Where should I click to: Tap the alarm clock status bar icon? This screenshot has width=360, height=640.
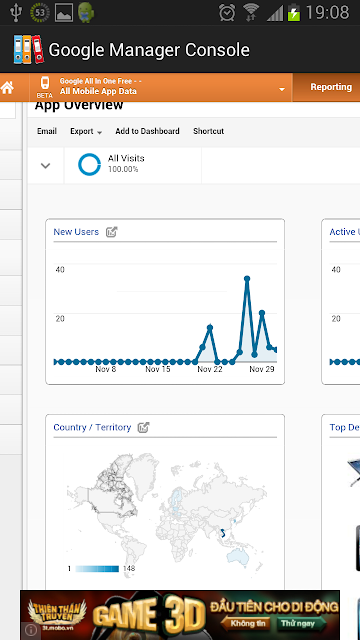click(x=227, y=12)
